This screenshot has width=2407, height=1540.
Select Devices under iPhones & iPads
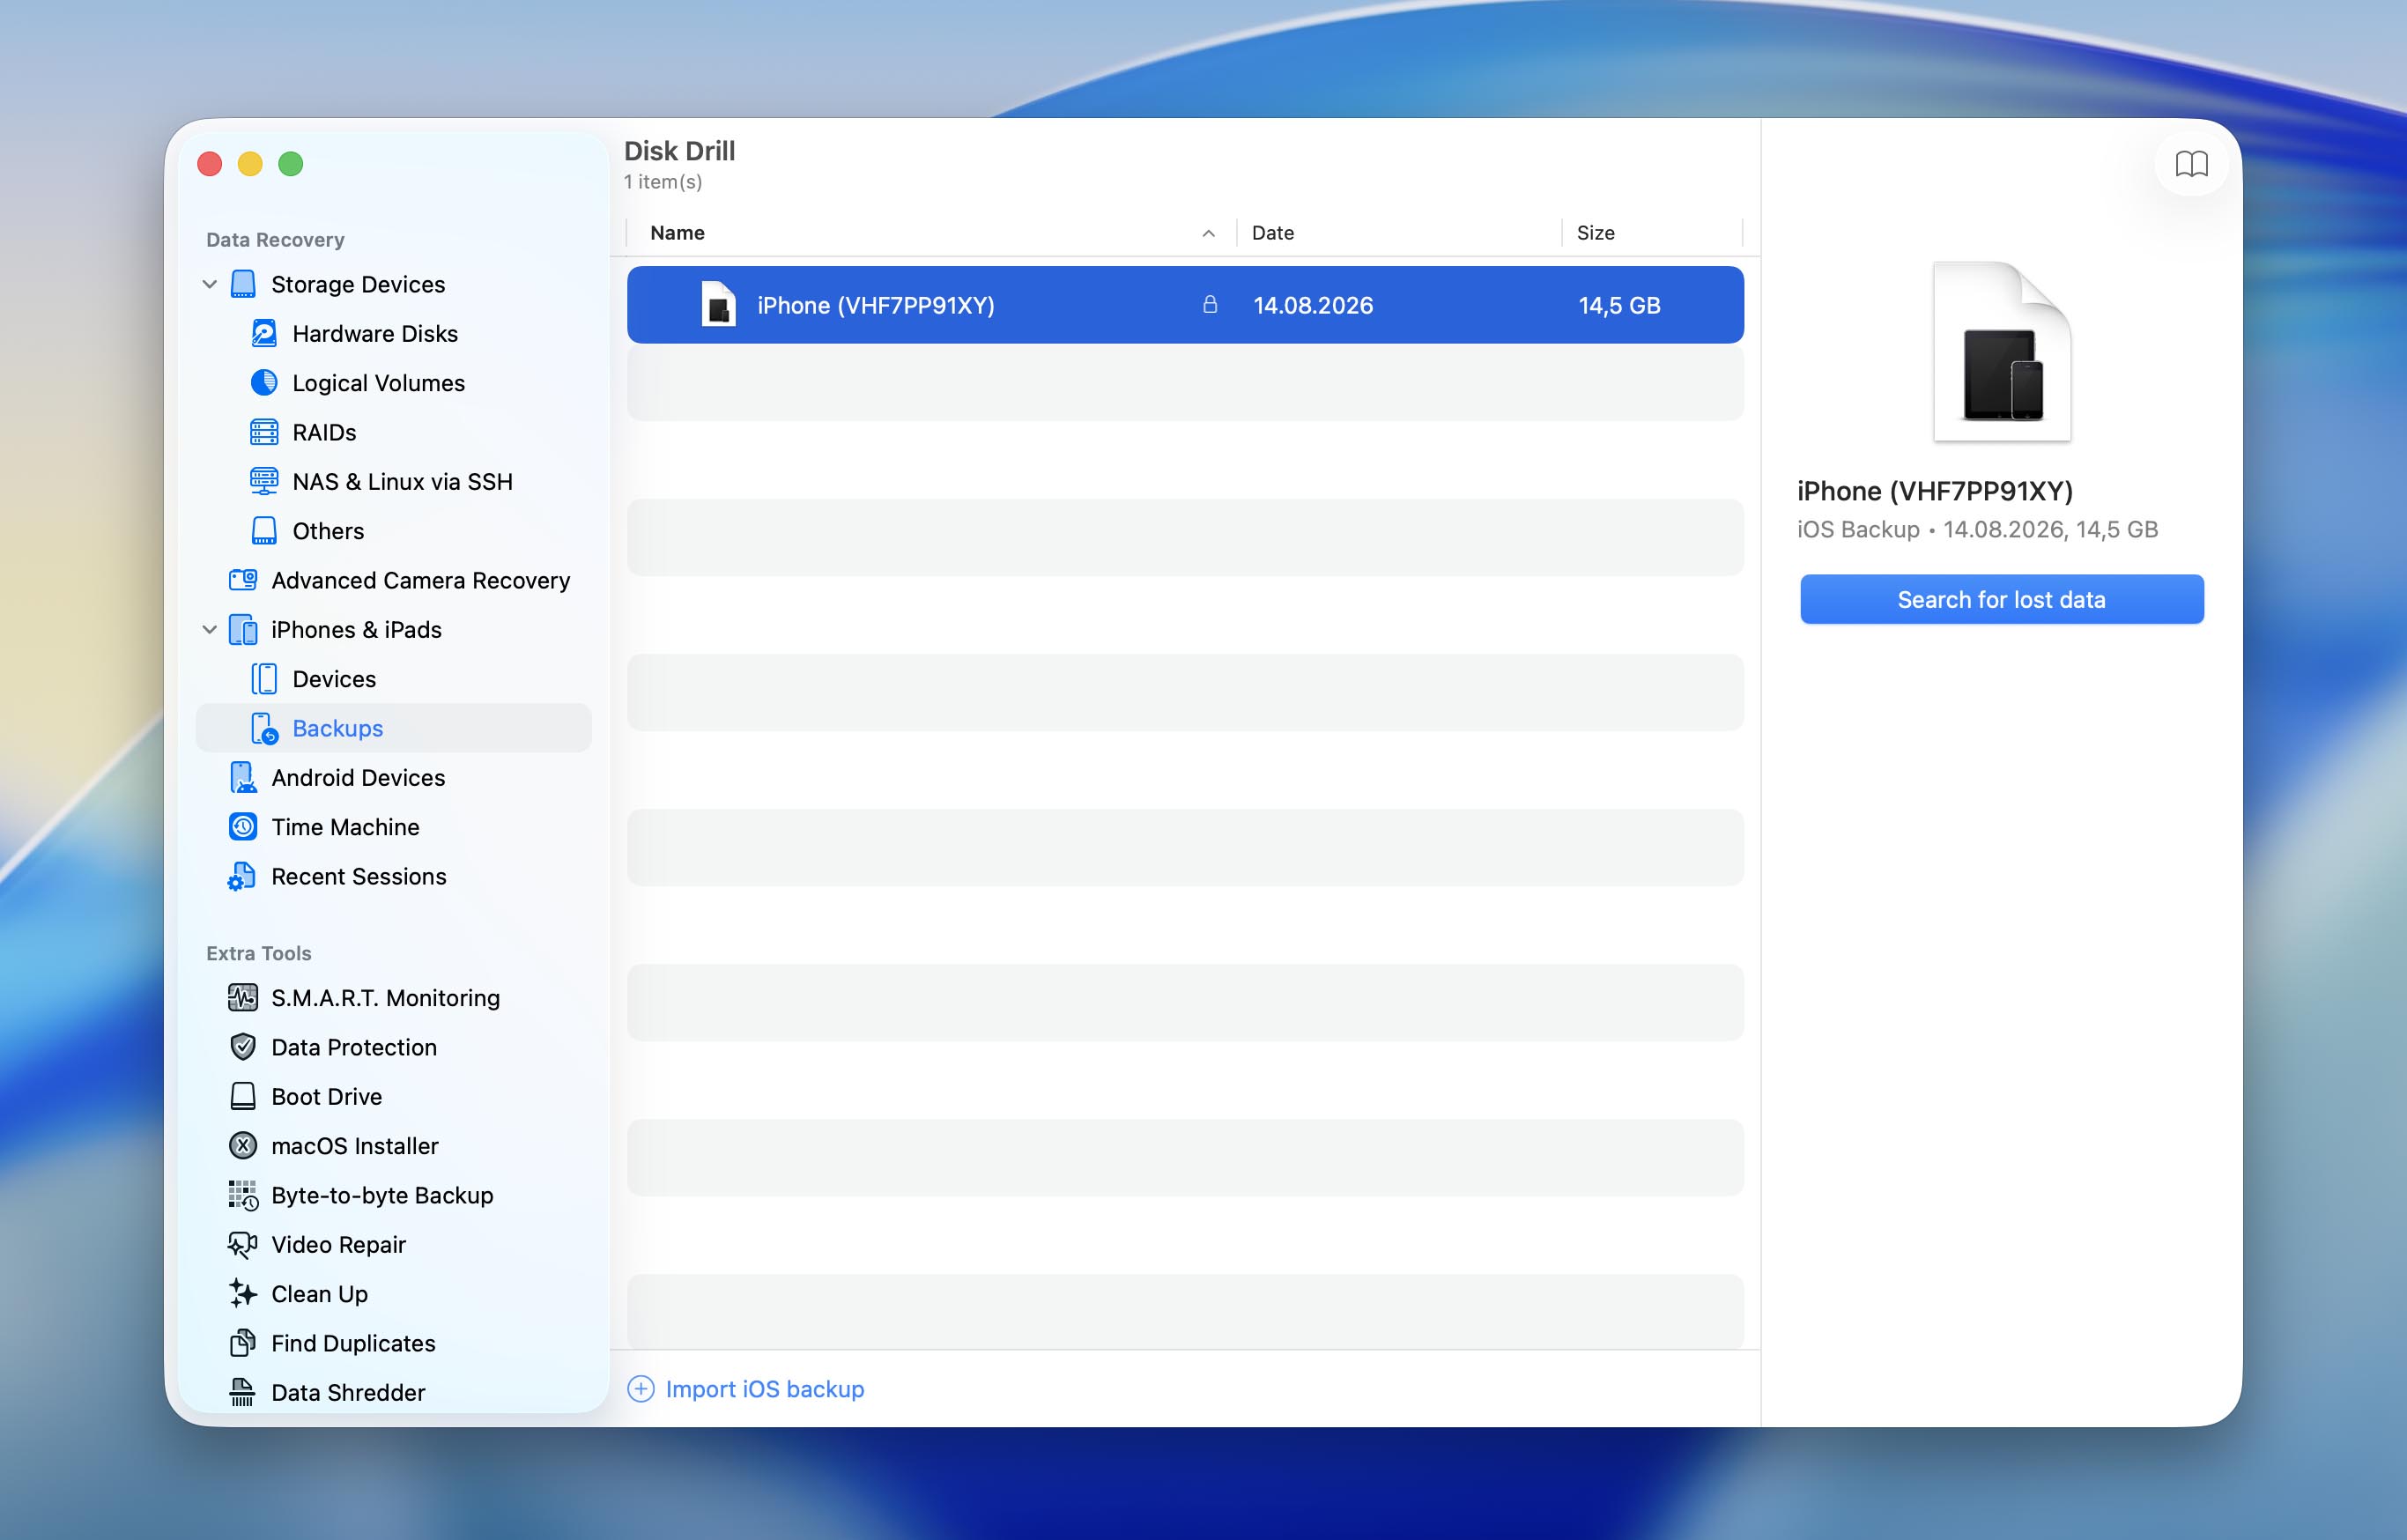(x=334, y=678)
